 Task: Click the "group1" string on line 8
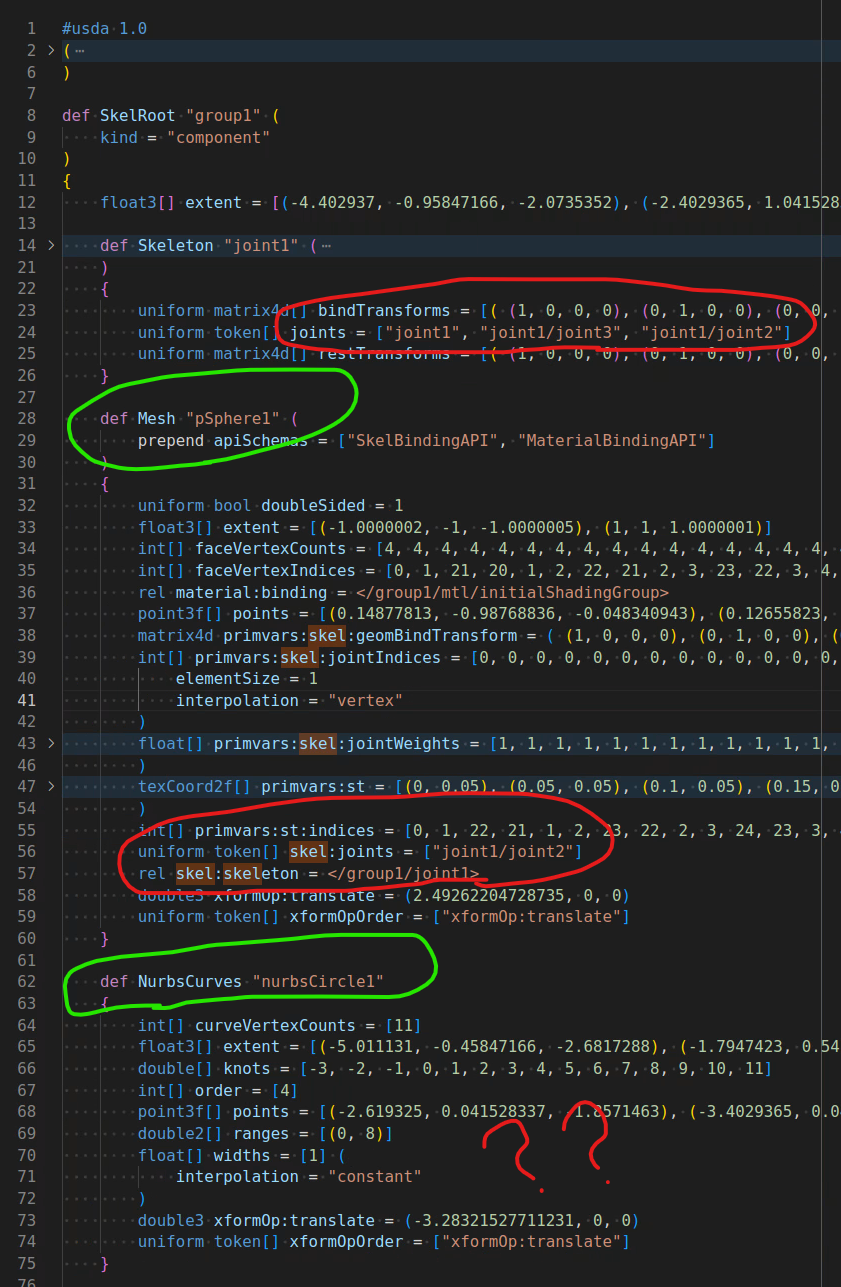(223, 115)
